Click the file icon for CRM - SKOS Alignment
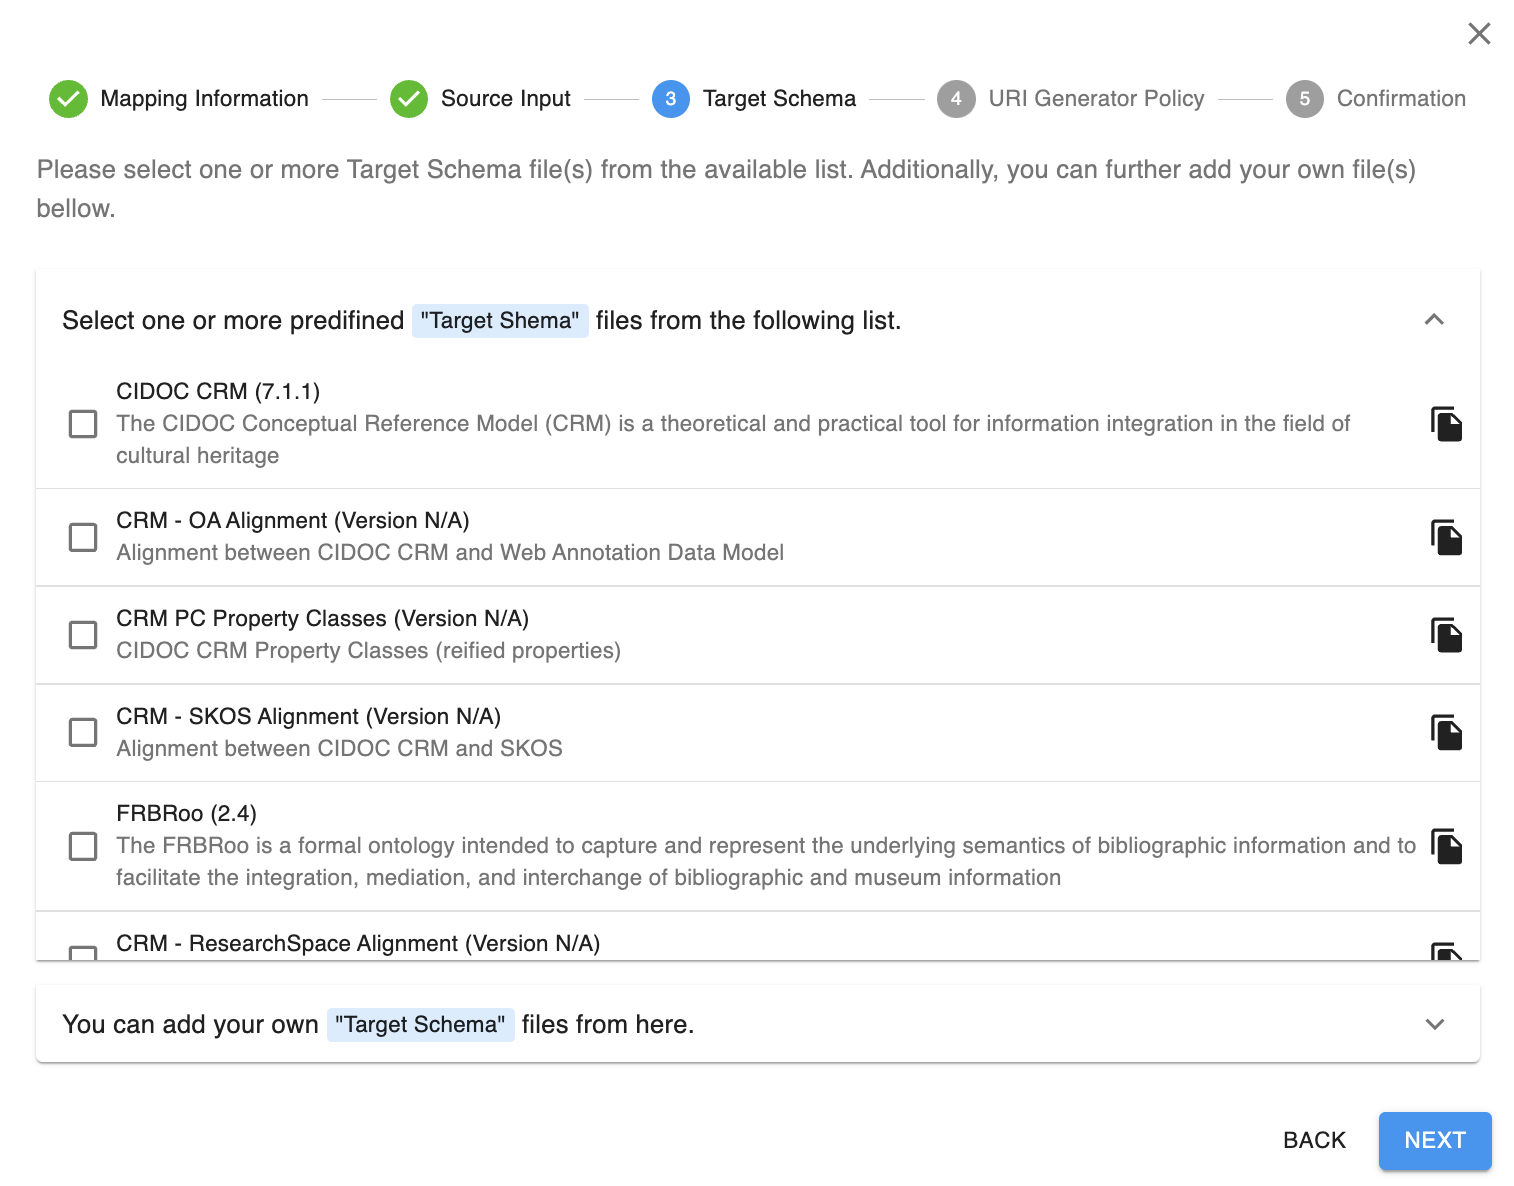 click(1446, 732)
